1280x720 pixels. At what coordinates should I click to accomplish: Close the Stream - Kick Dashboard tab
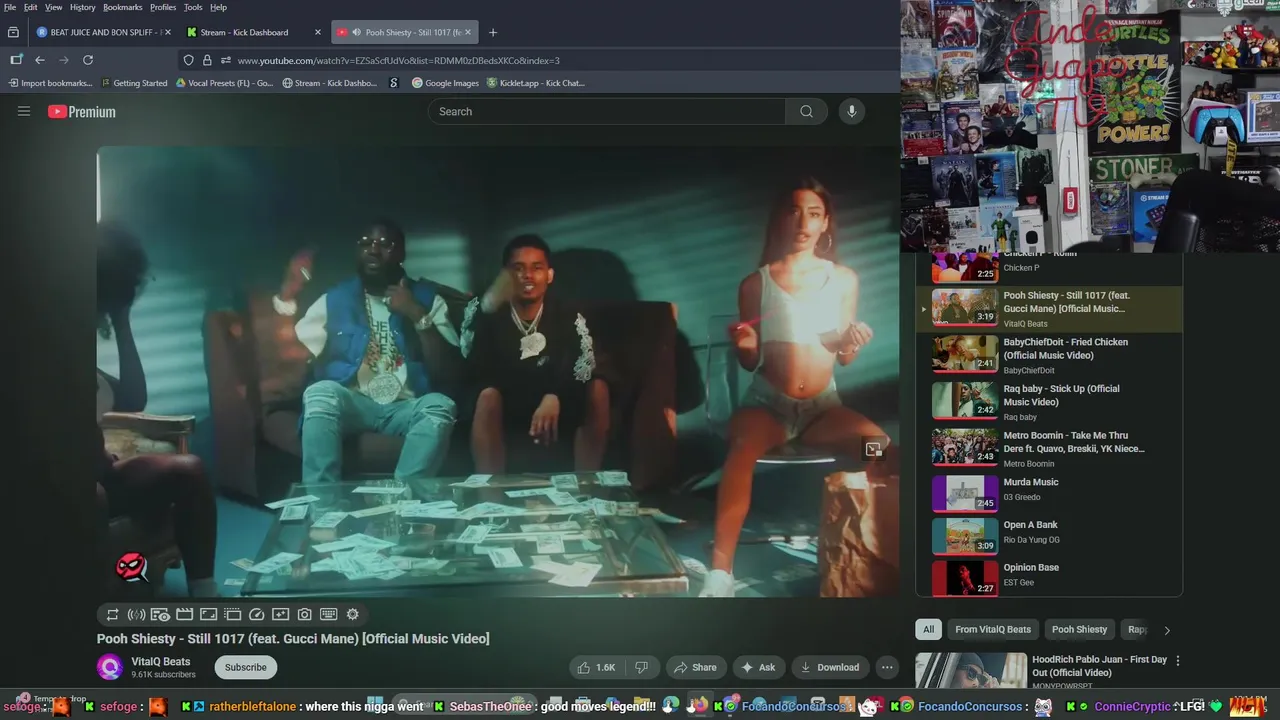point(318,32)
